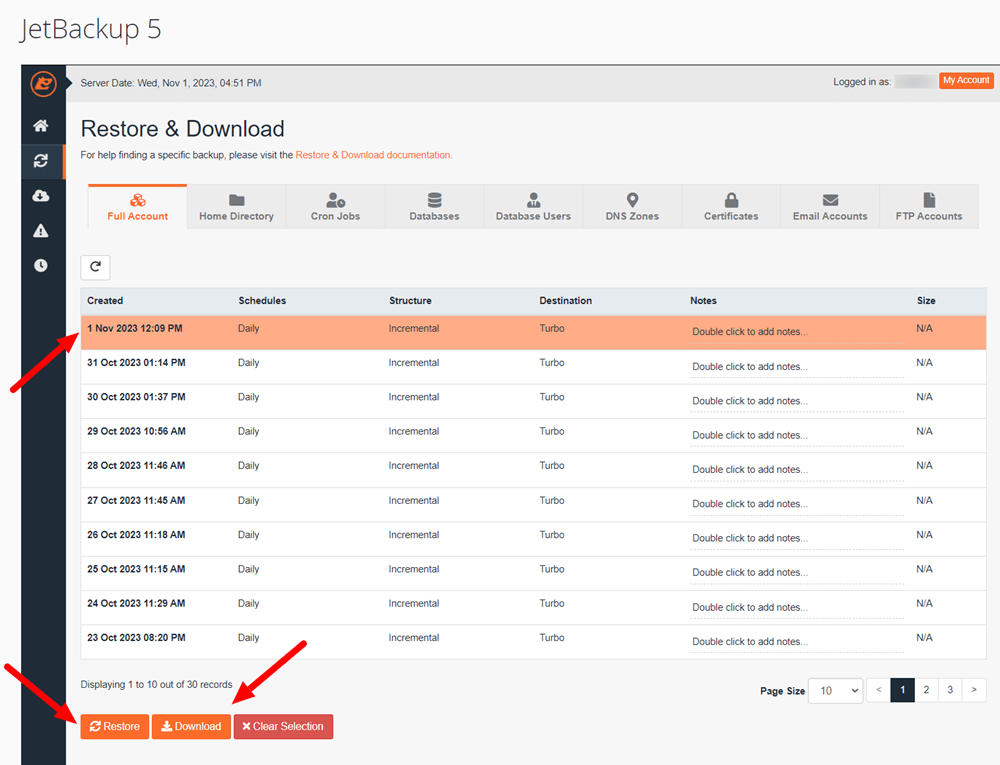Screen dimensions: 1000x765
Task: Go to the previous page arrow
Action: tap(879, 690)
